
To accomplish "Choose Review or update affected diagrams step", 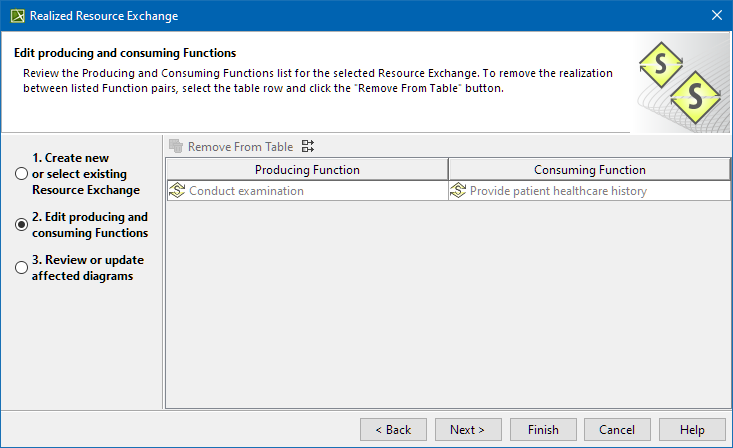I will point(22,268).
